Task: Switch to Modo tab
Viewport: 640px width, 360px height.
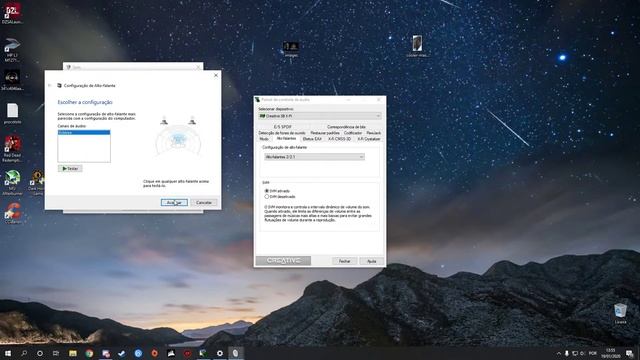Action: 264,139
